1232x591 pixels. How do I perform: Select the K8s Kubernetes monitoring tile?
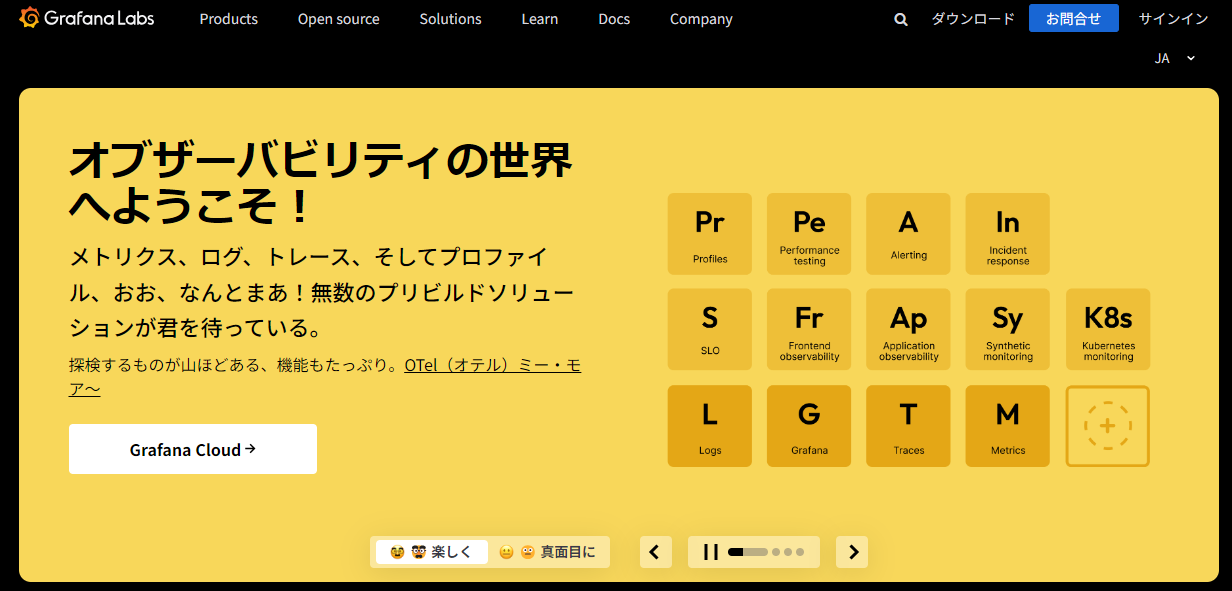click(1108, 330)
